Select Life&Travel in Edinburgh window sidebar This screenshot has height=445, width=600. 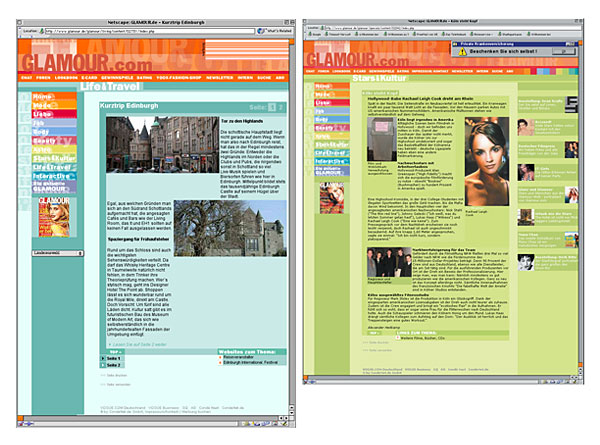(x=54, y=167)
